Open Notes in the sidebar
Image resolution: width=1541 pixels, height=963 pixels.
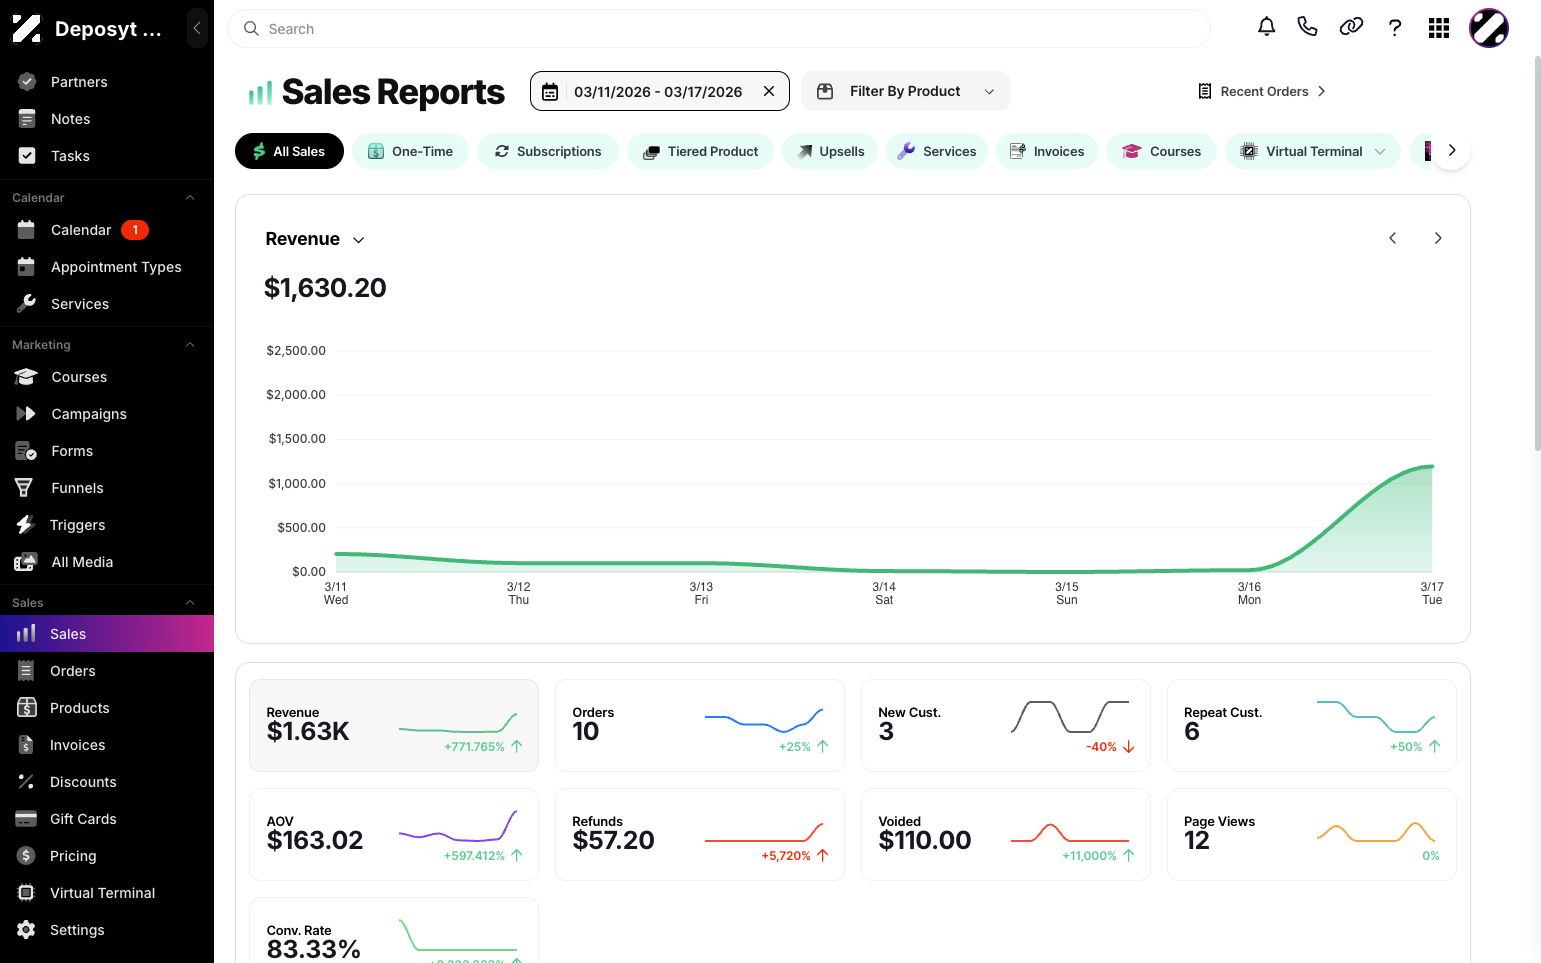click(x=107, y=119)
